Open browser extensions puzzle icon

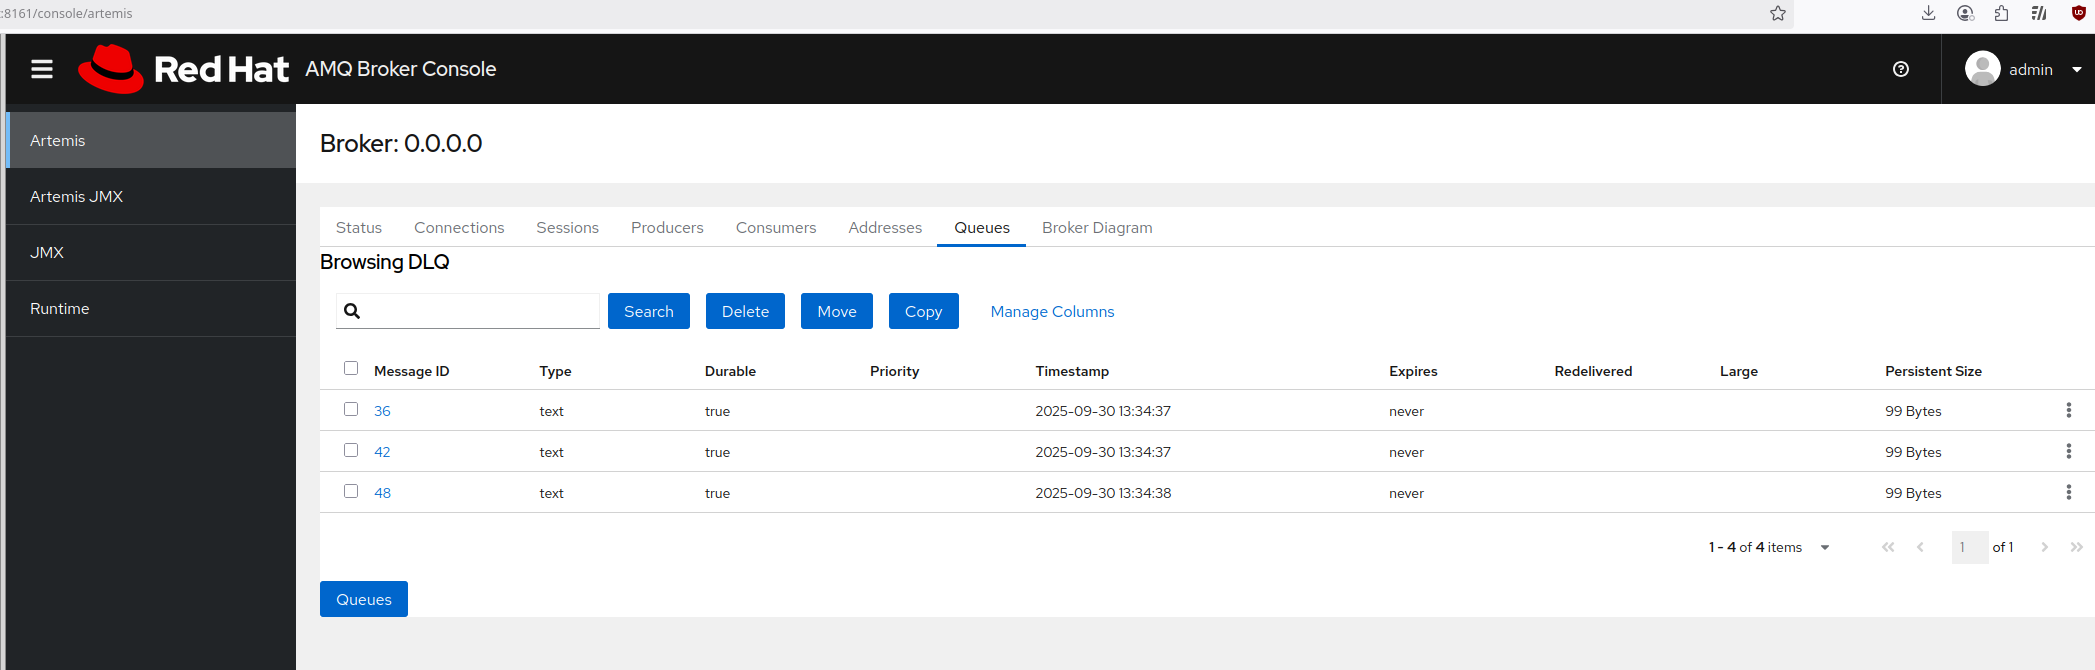2002,13
